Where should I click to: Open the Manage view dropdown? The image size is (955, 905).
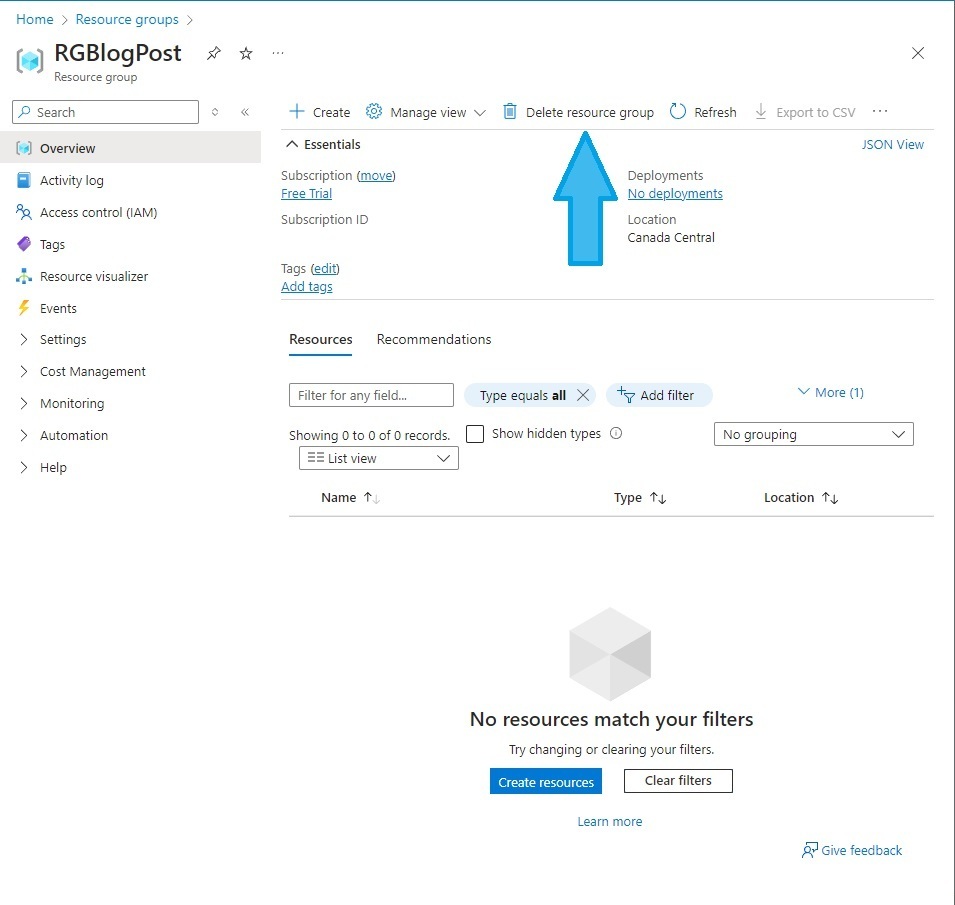tap(426, 112)
